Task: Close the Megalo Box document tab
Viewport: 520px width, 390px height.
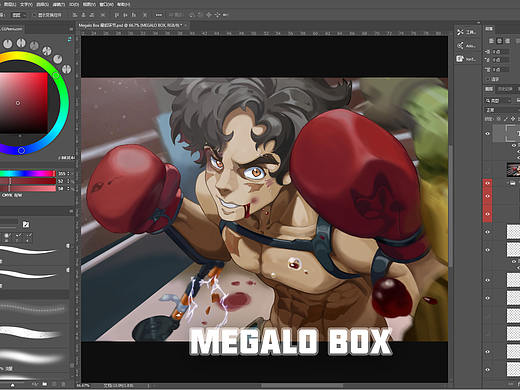Action: (186, 25)
